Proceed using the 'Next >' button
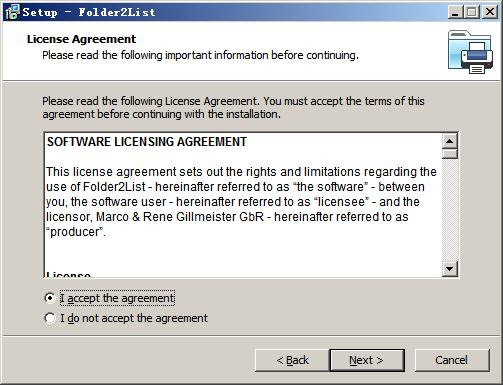The width and height of the screenshot is (503, 385). pos(367,360)
